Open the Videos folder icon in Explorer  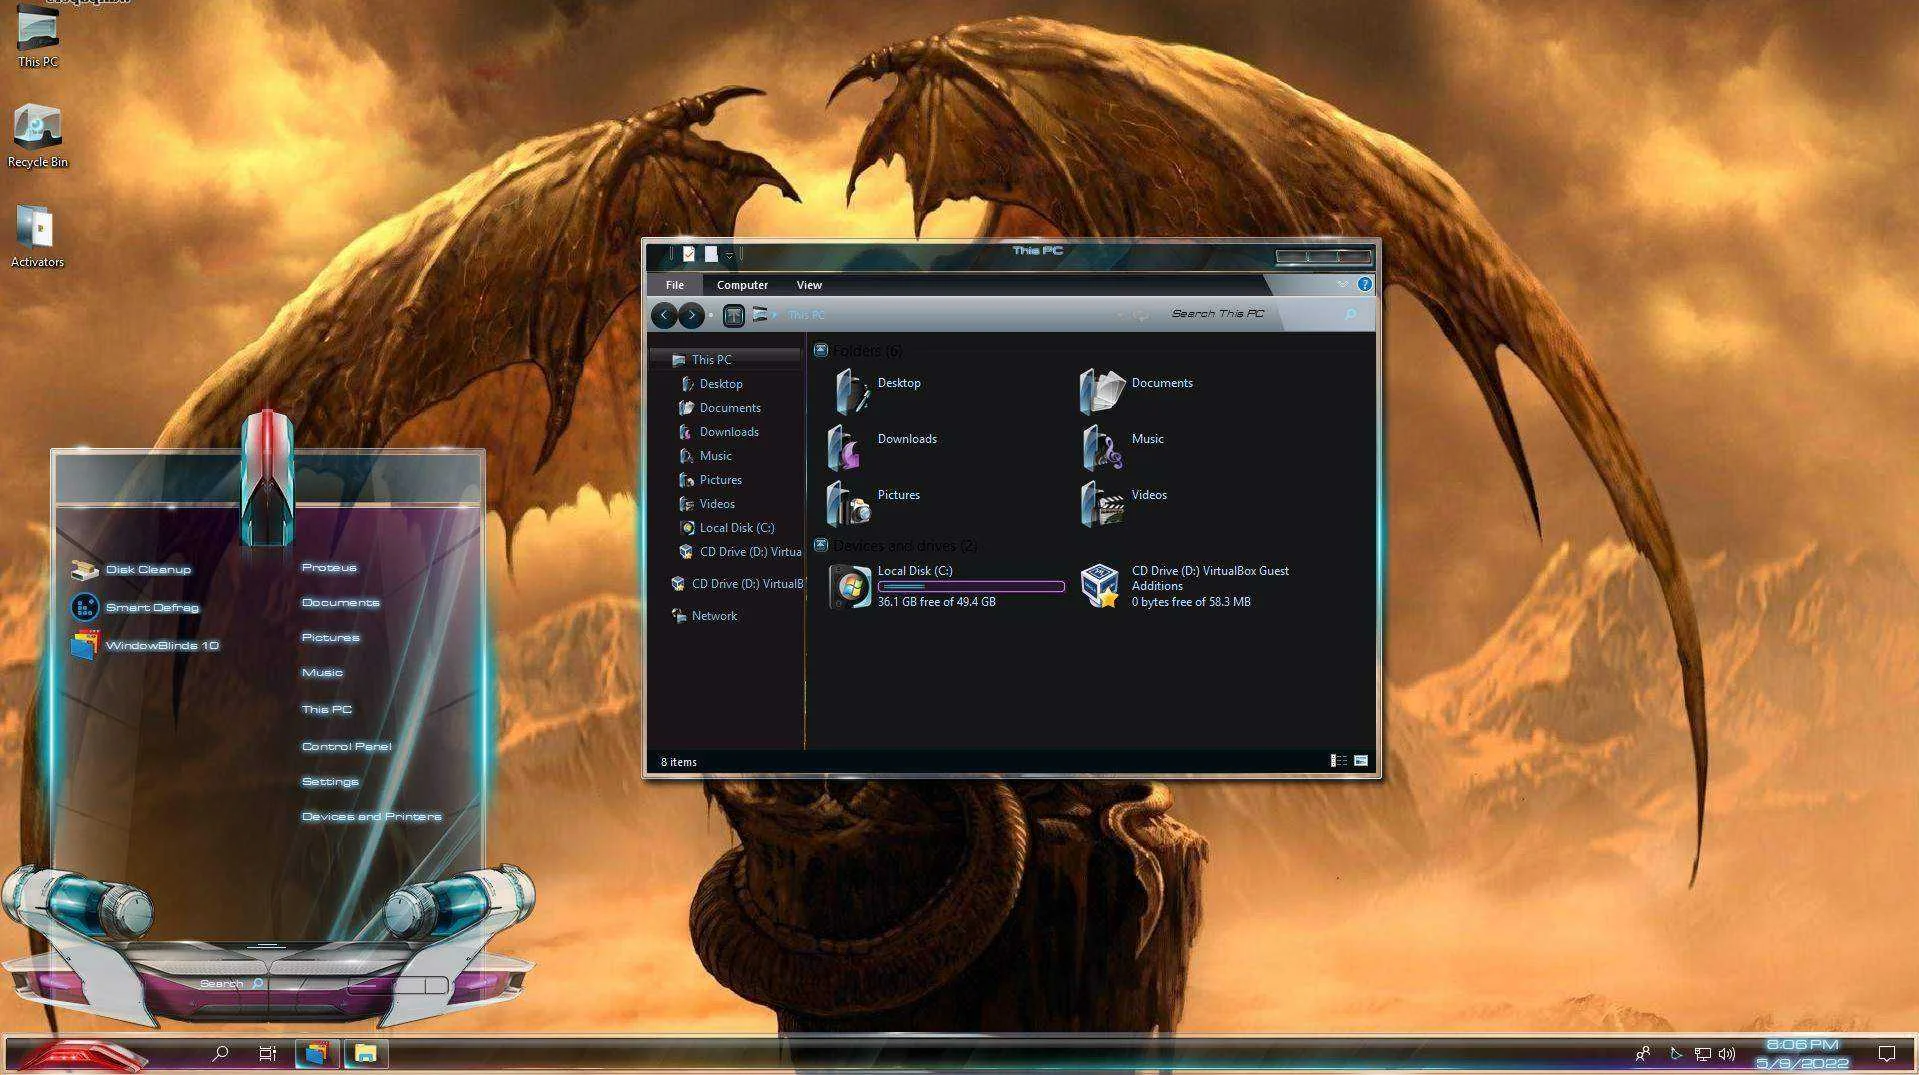[x=1102, y=503]
